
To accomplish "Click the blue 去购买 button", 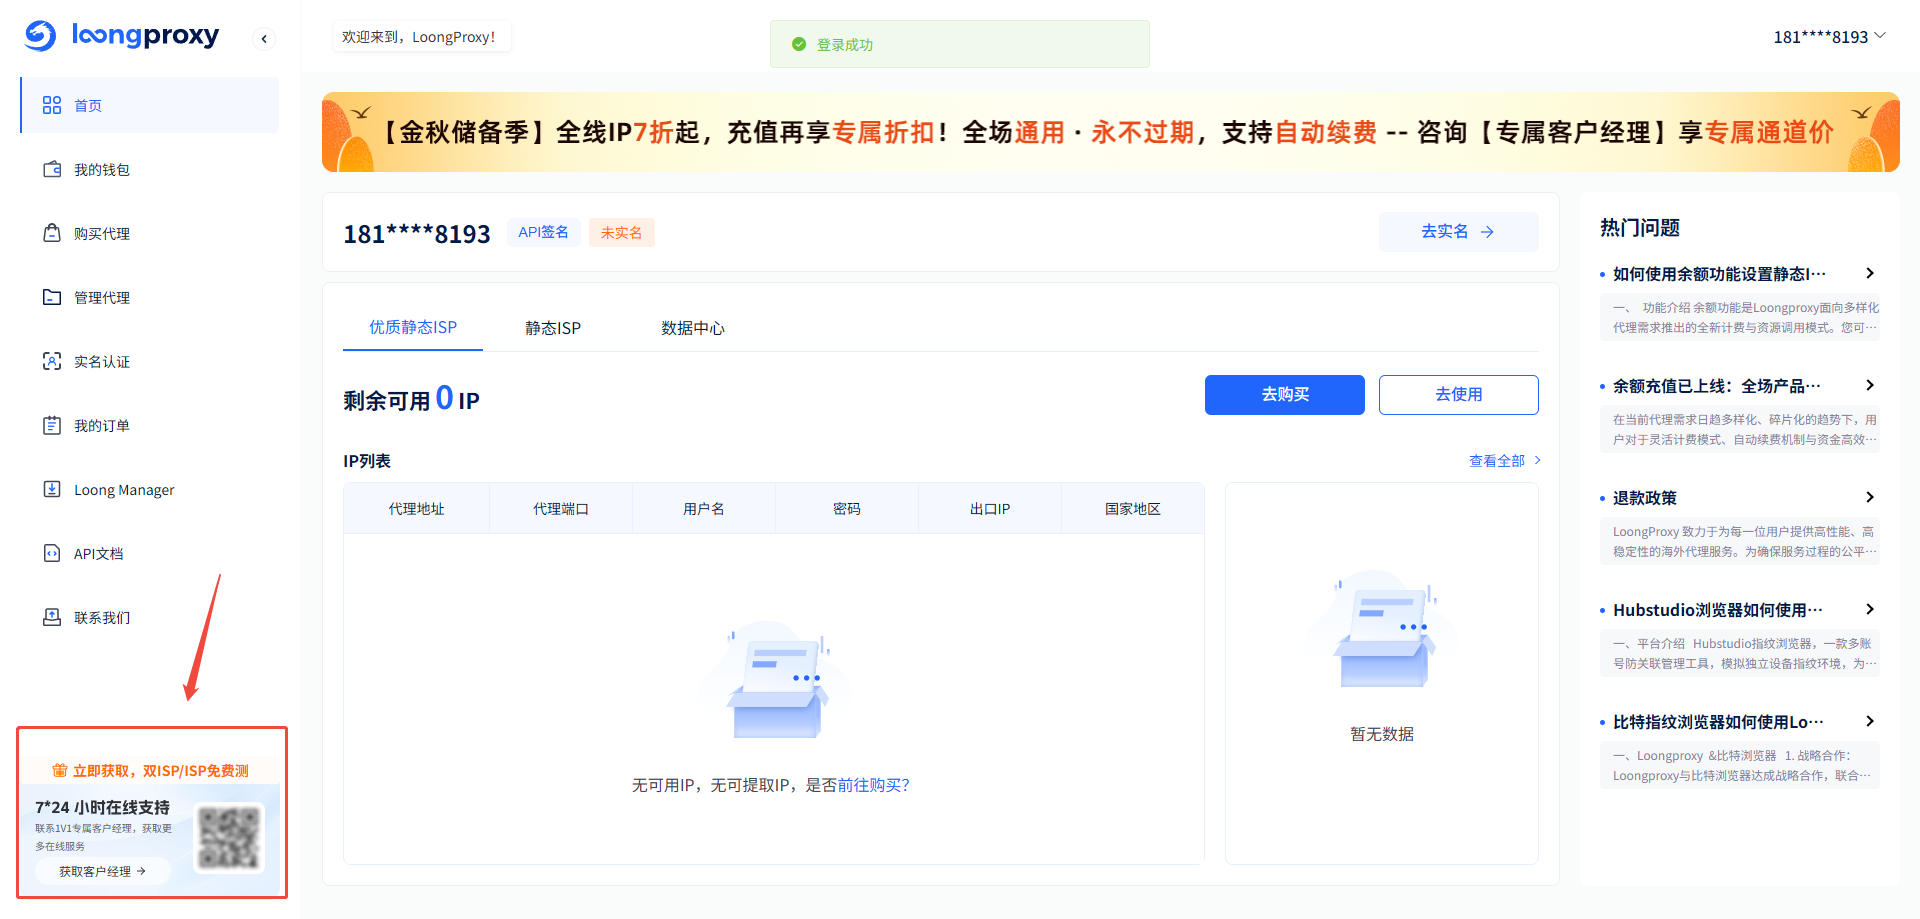I will 1284,394.
